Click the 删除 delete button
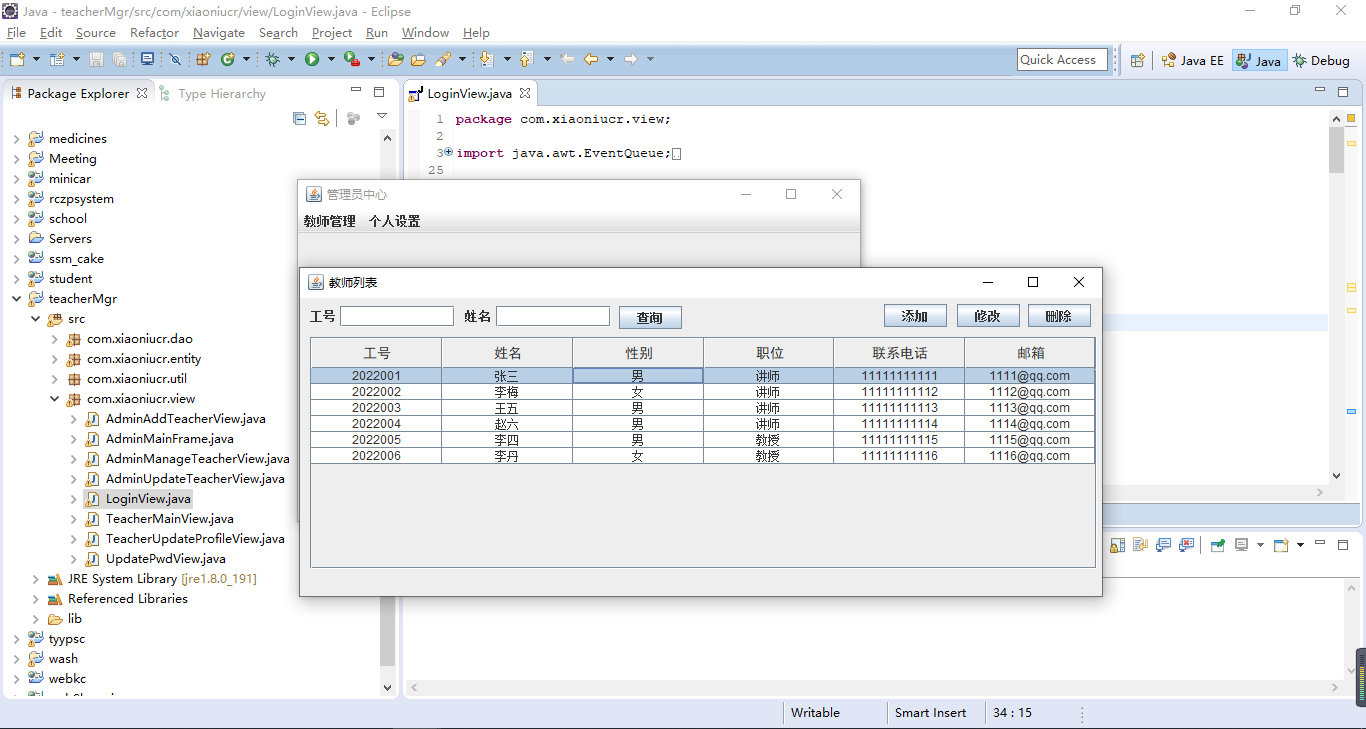Image resolution: width=1366 pixels, height=729 pixels. (1059, 316)
